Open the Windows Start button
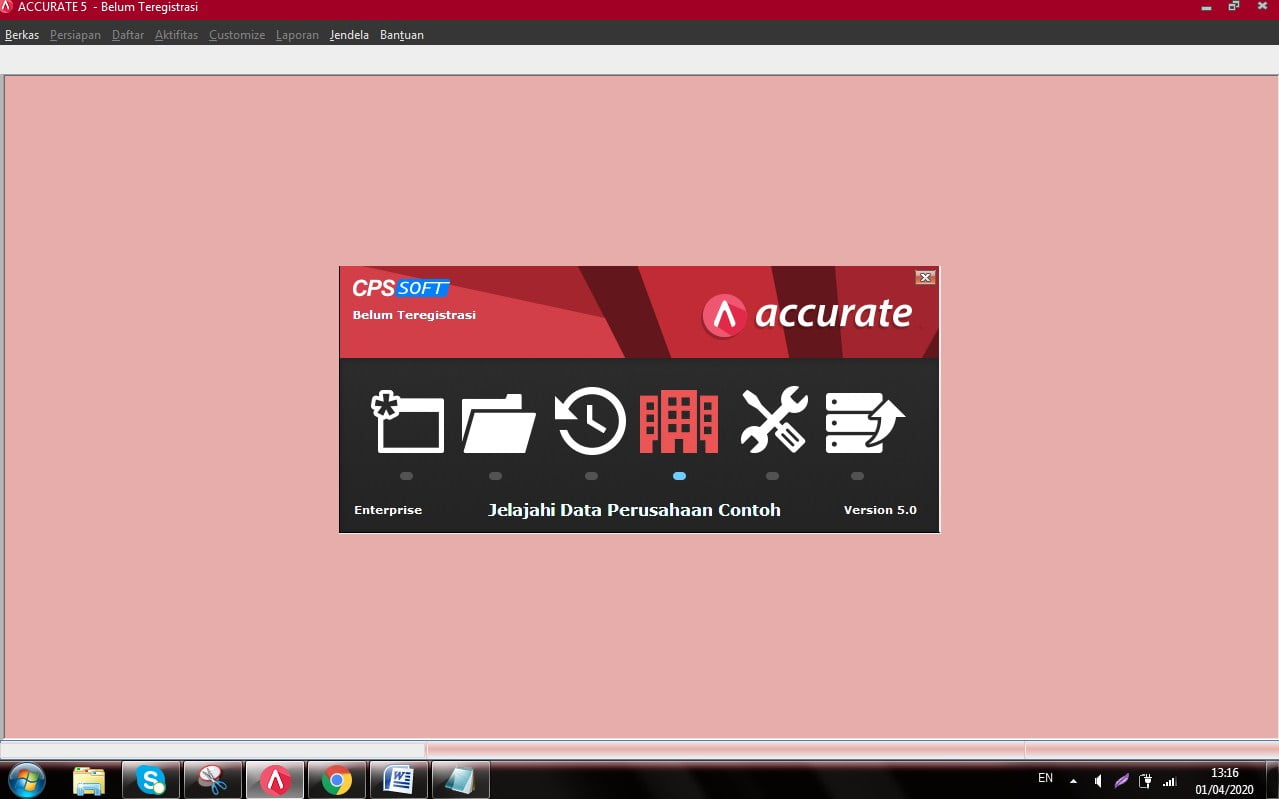The height and width of the screenshot is (799, 1279). click(x=25, y=779)
